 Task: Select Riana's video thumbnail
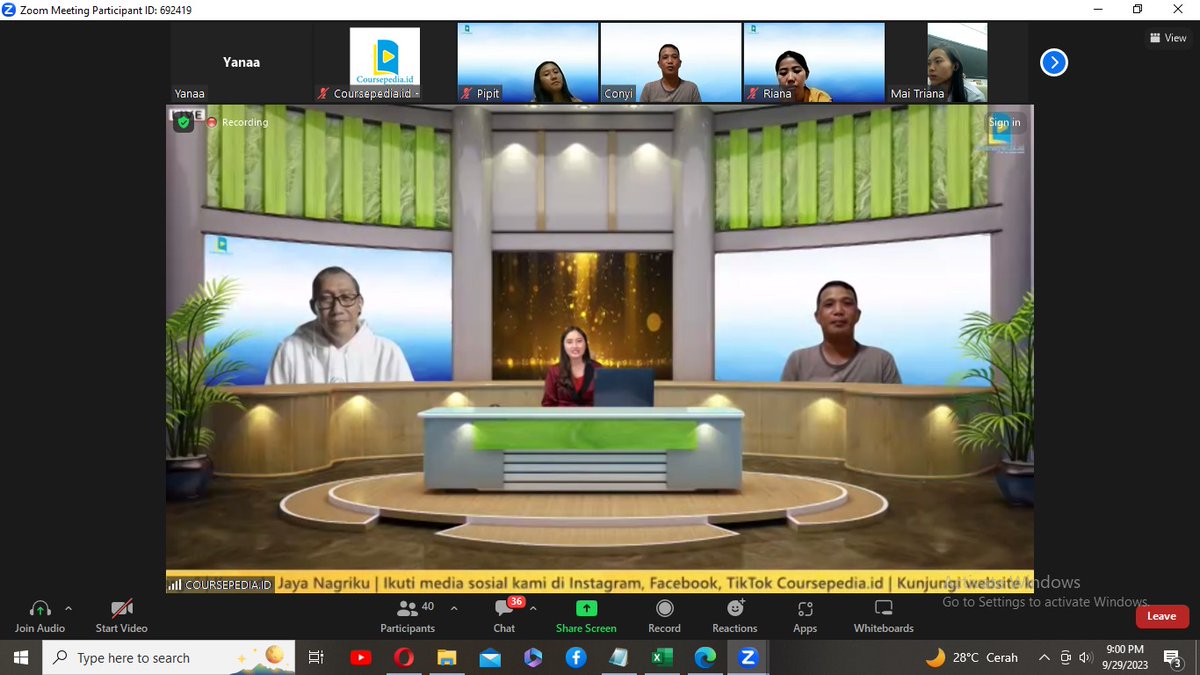coord(814,63)
